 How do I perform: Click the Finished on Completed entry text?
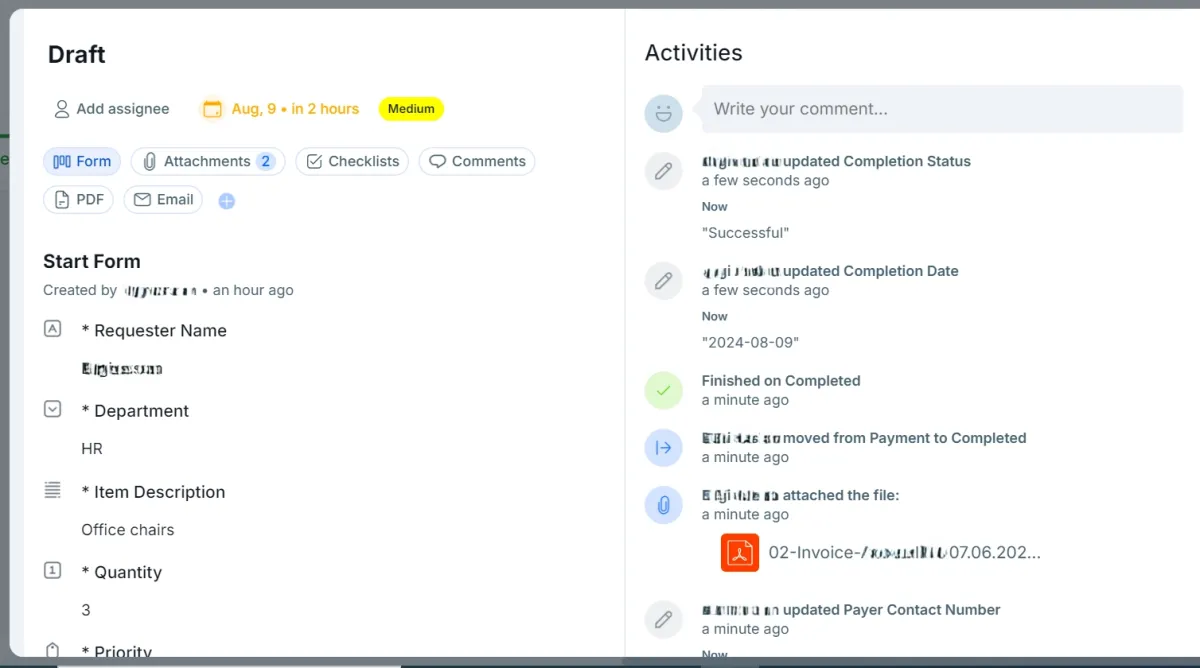[781, 381]
